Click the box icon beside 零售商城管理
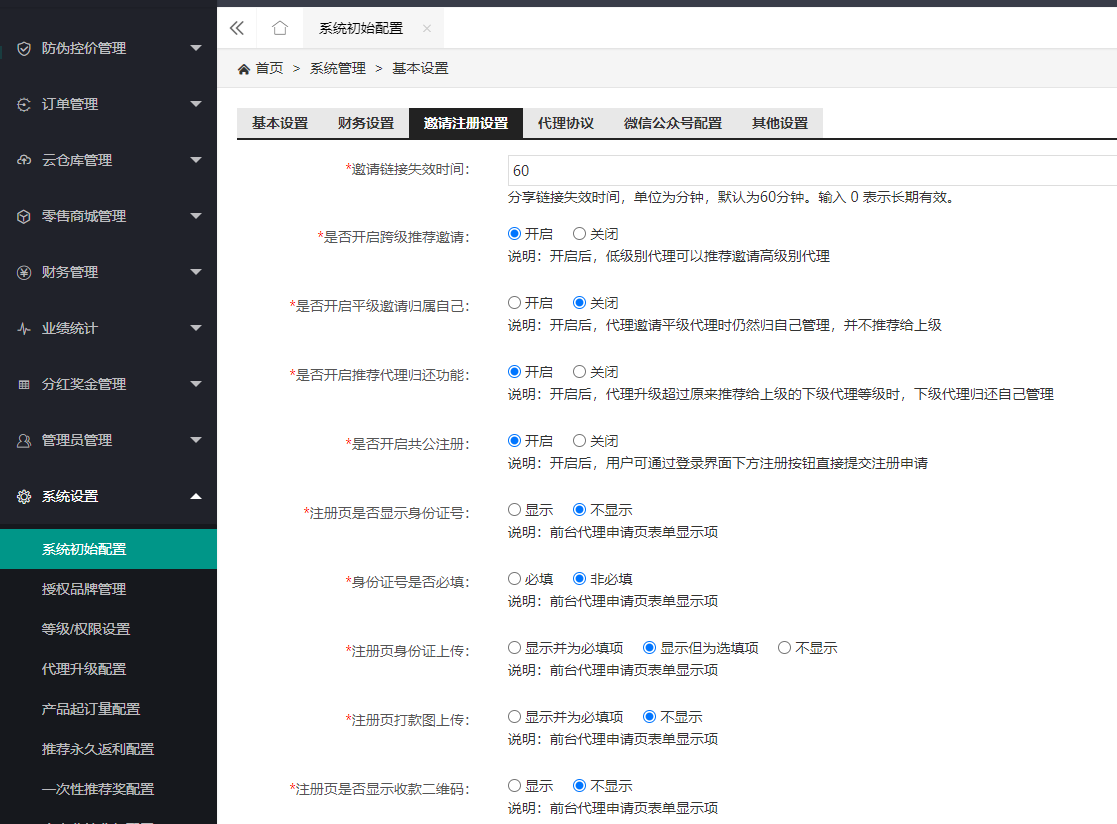Image resolution: width=1117 pixels, height=824 pixels. pyautogui.click(x=24, y=217)
